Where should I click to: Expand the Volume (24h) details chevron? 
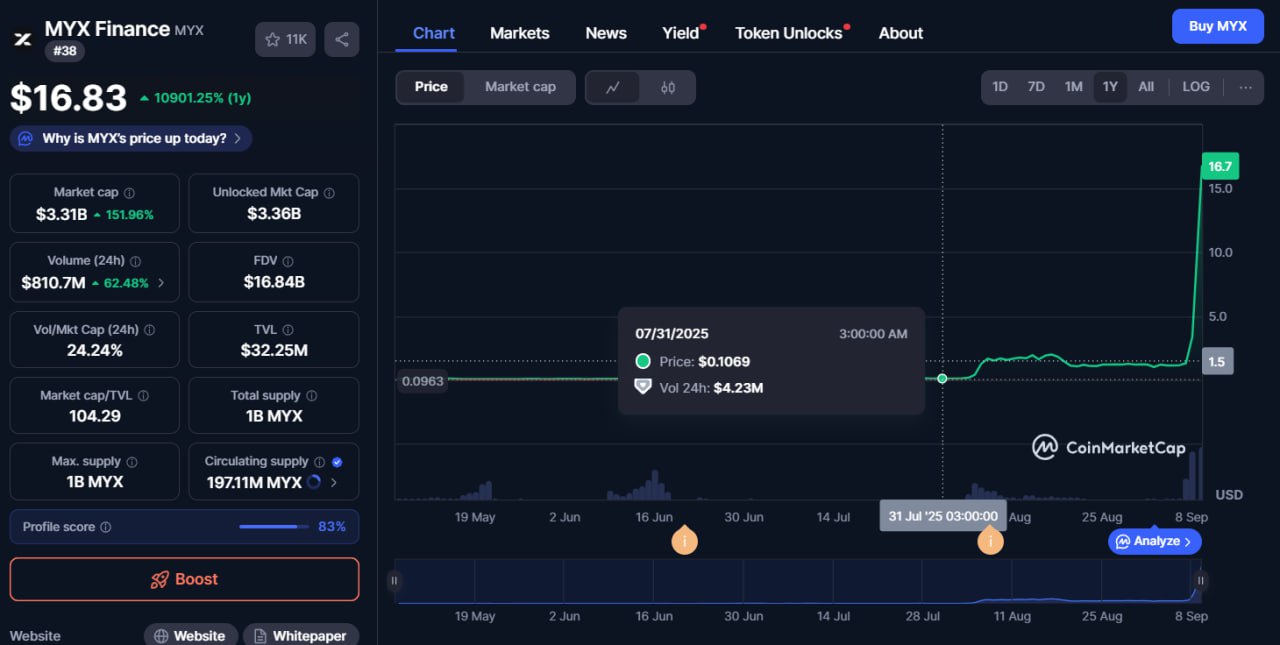[161, 283]
